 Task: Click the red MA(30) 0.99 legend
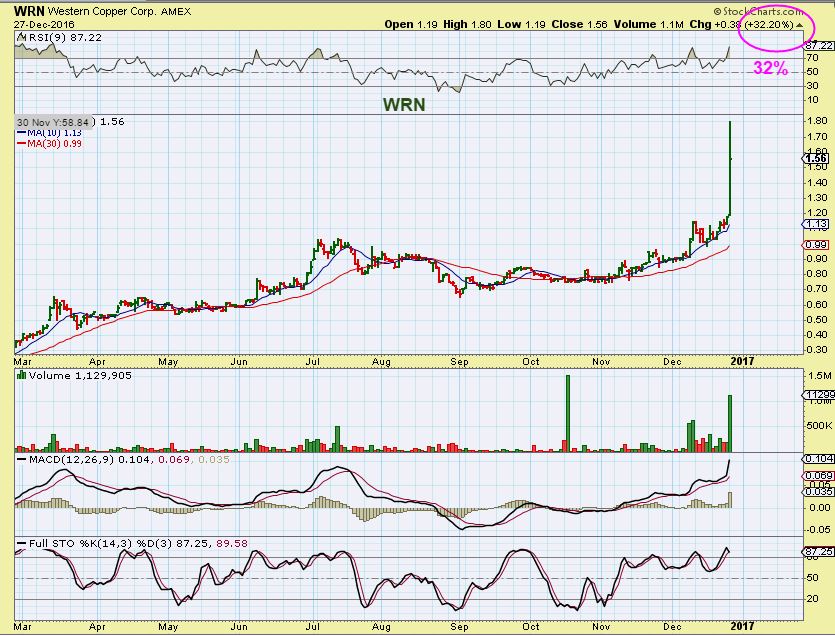pyautogui.click(x=50, y=143)
